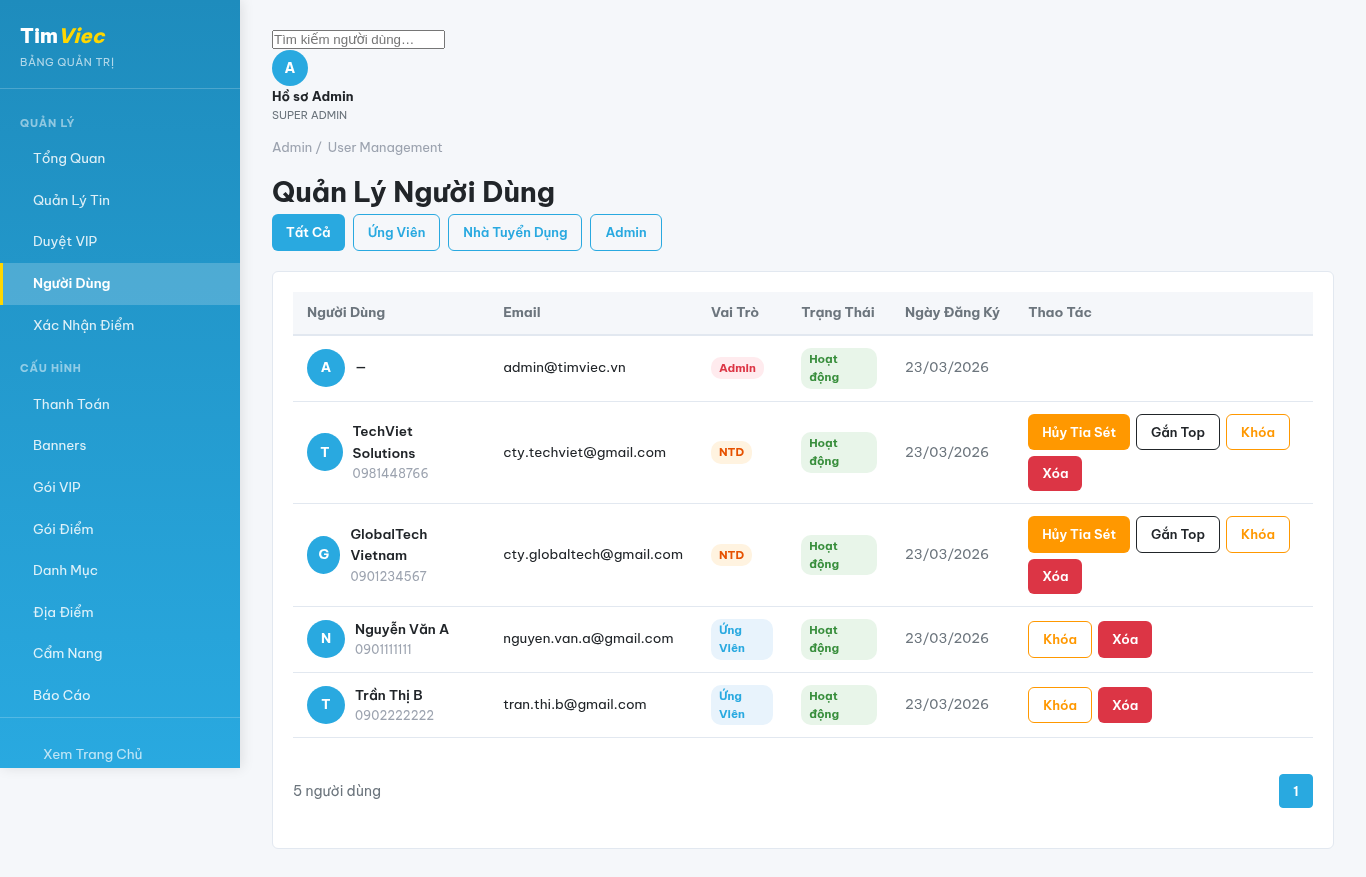Click the NTD badge for GlobalTech Vietnam

pyautogui.click(x=731, y=554)
